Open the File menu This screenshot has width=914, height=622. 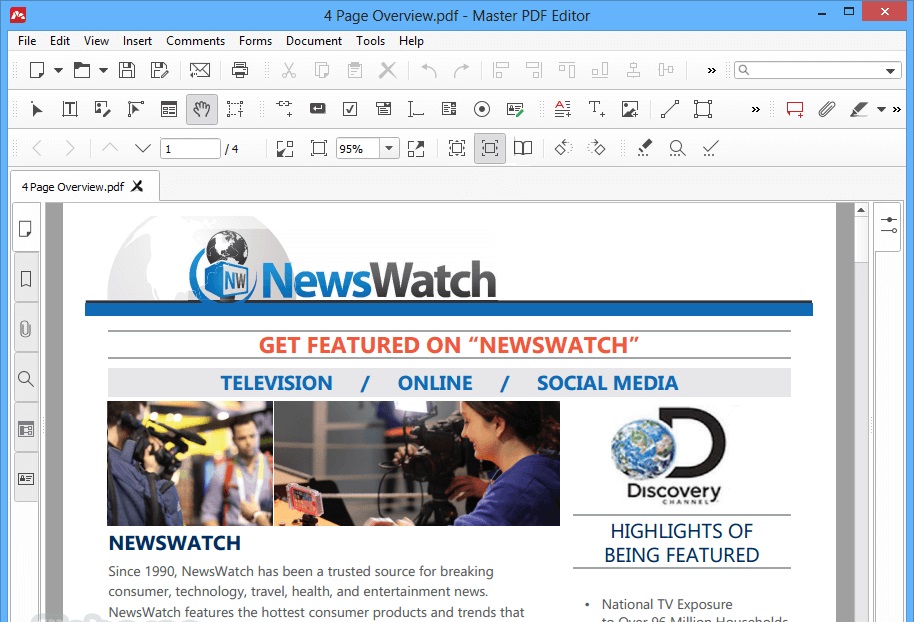point(27,41)
